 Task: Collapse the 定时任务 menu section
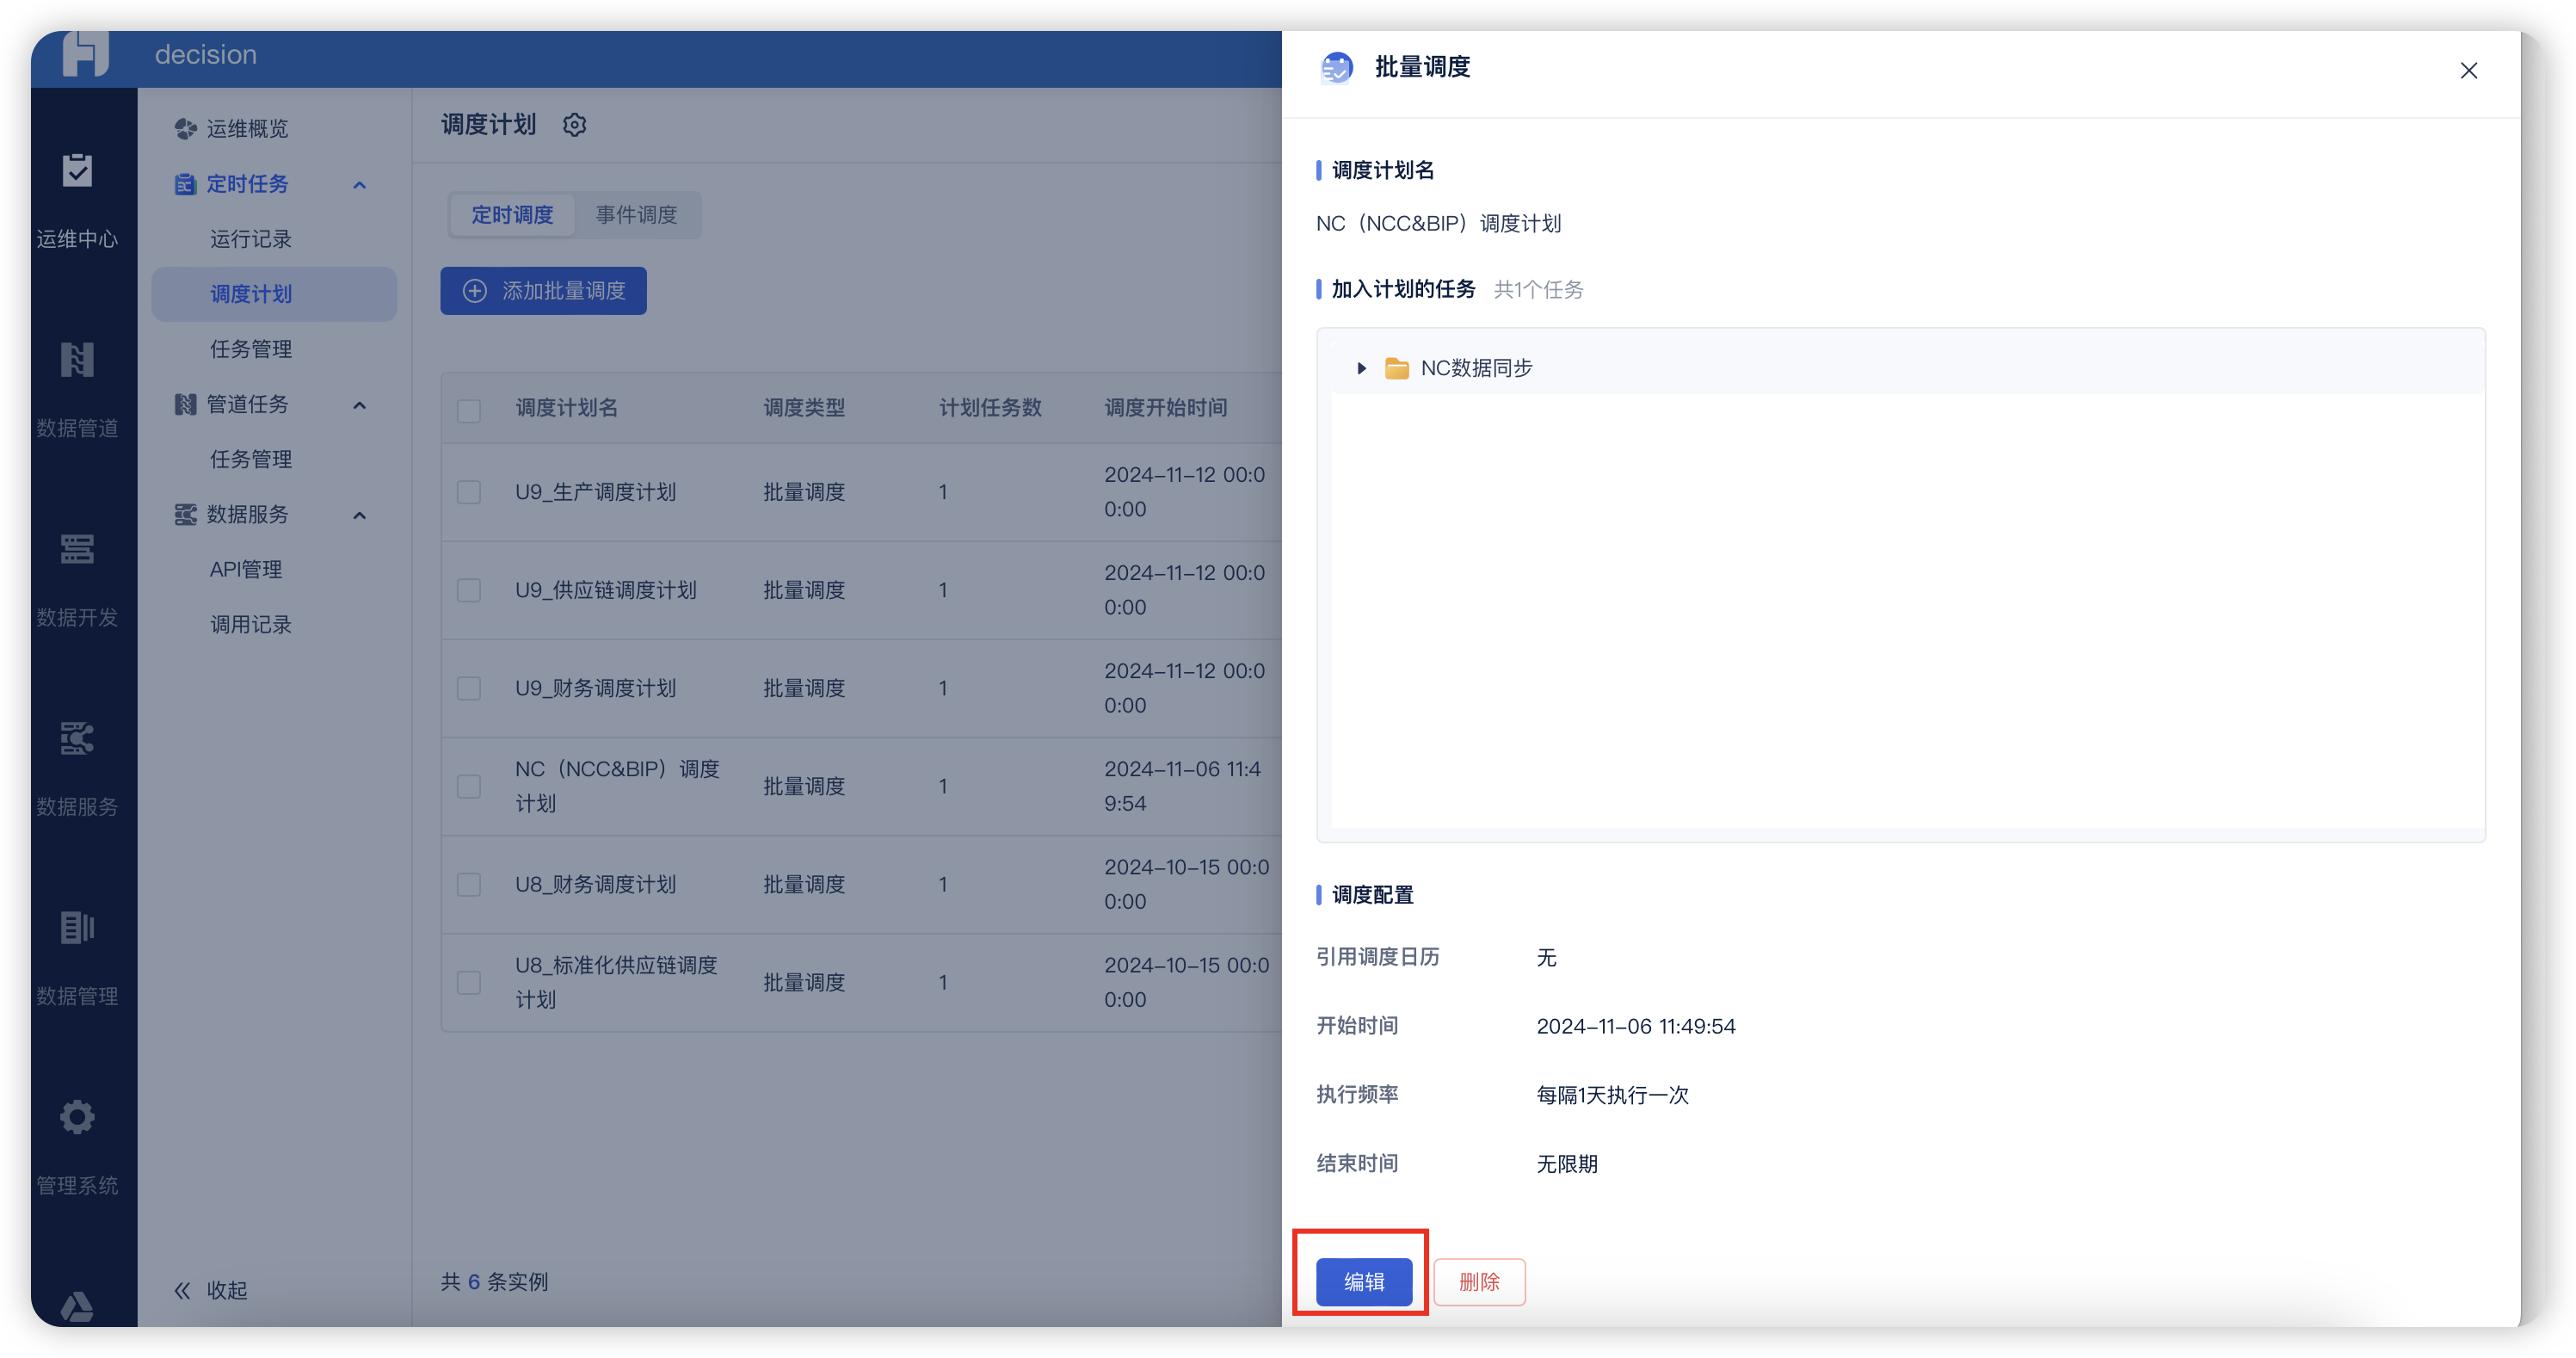coord(359,184)
